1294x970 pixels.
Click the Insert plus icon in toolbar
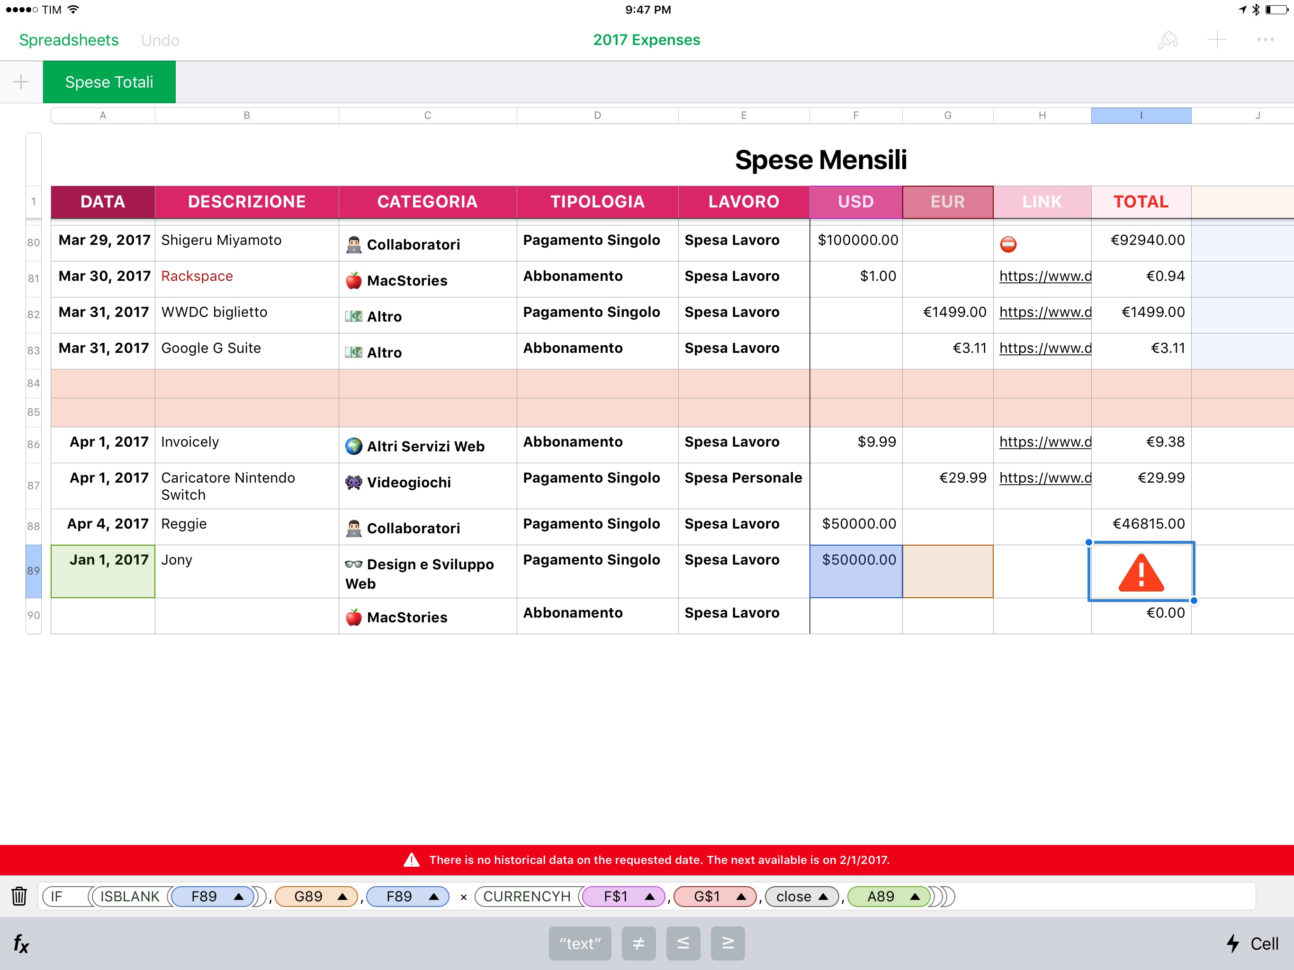[x=1217, y=40]
